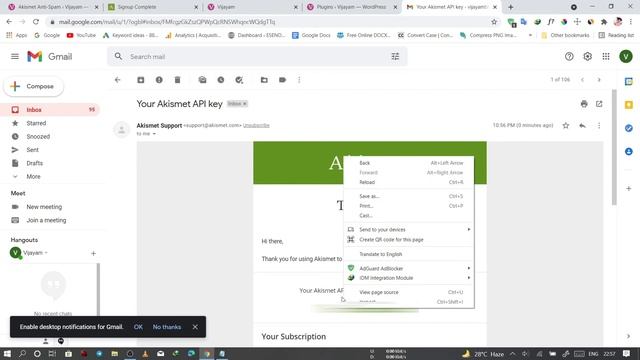Viewport: 640px width, 360px height.
Task: Expand other bookmarks overflow chevron
Action: (530, 36)
